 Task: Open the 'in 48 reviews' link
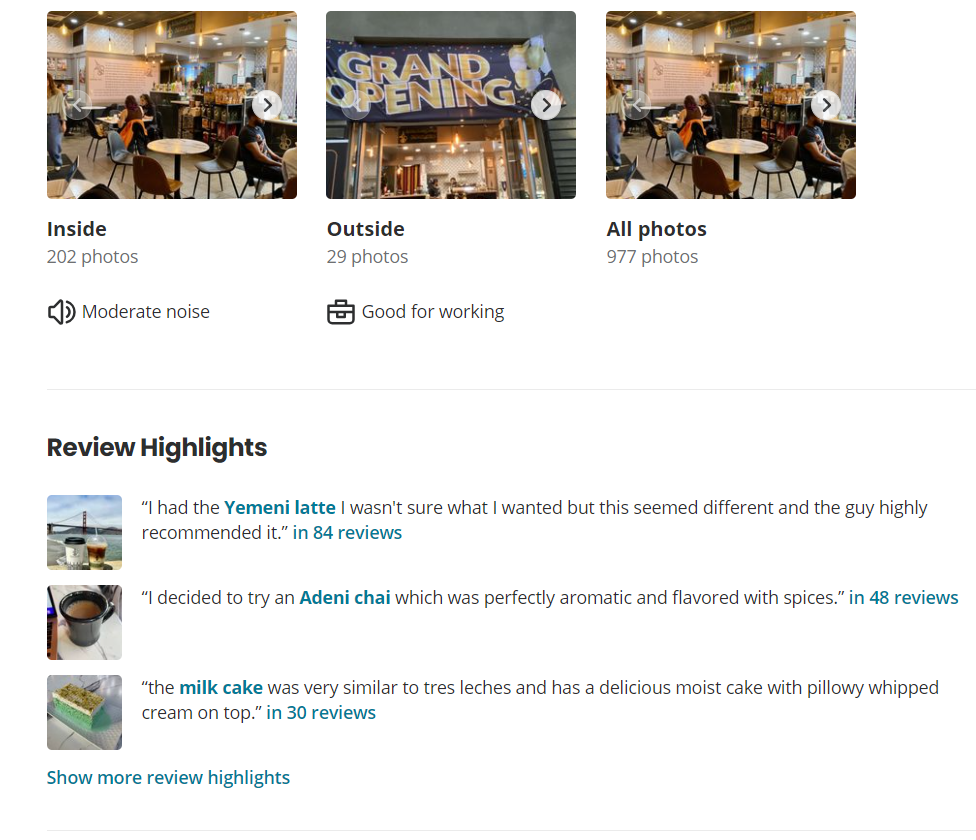[x=904, y=597]
